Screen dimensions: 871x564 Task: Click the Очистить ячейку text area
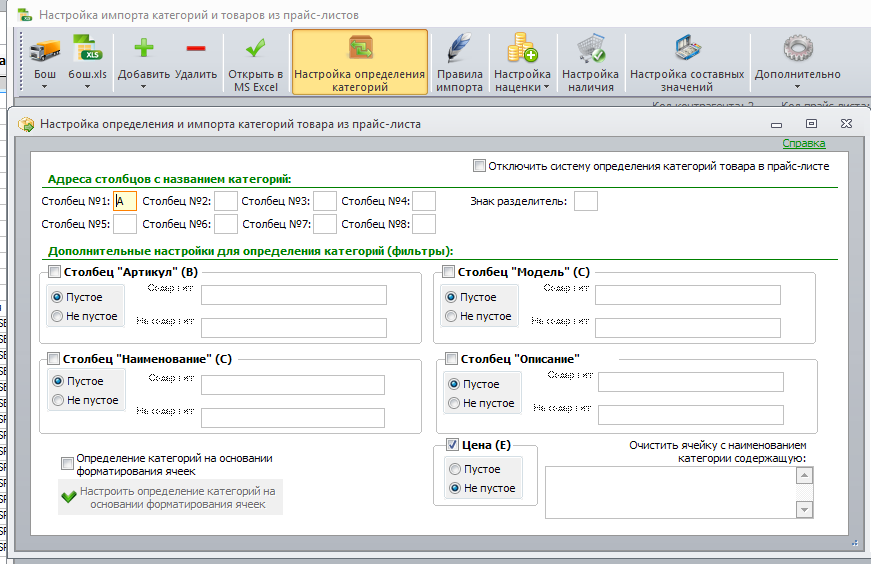coord(671,492)
